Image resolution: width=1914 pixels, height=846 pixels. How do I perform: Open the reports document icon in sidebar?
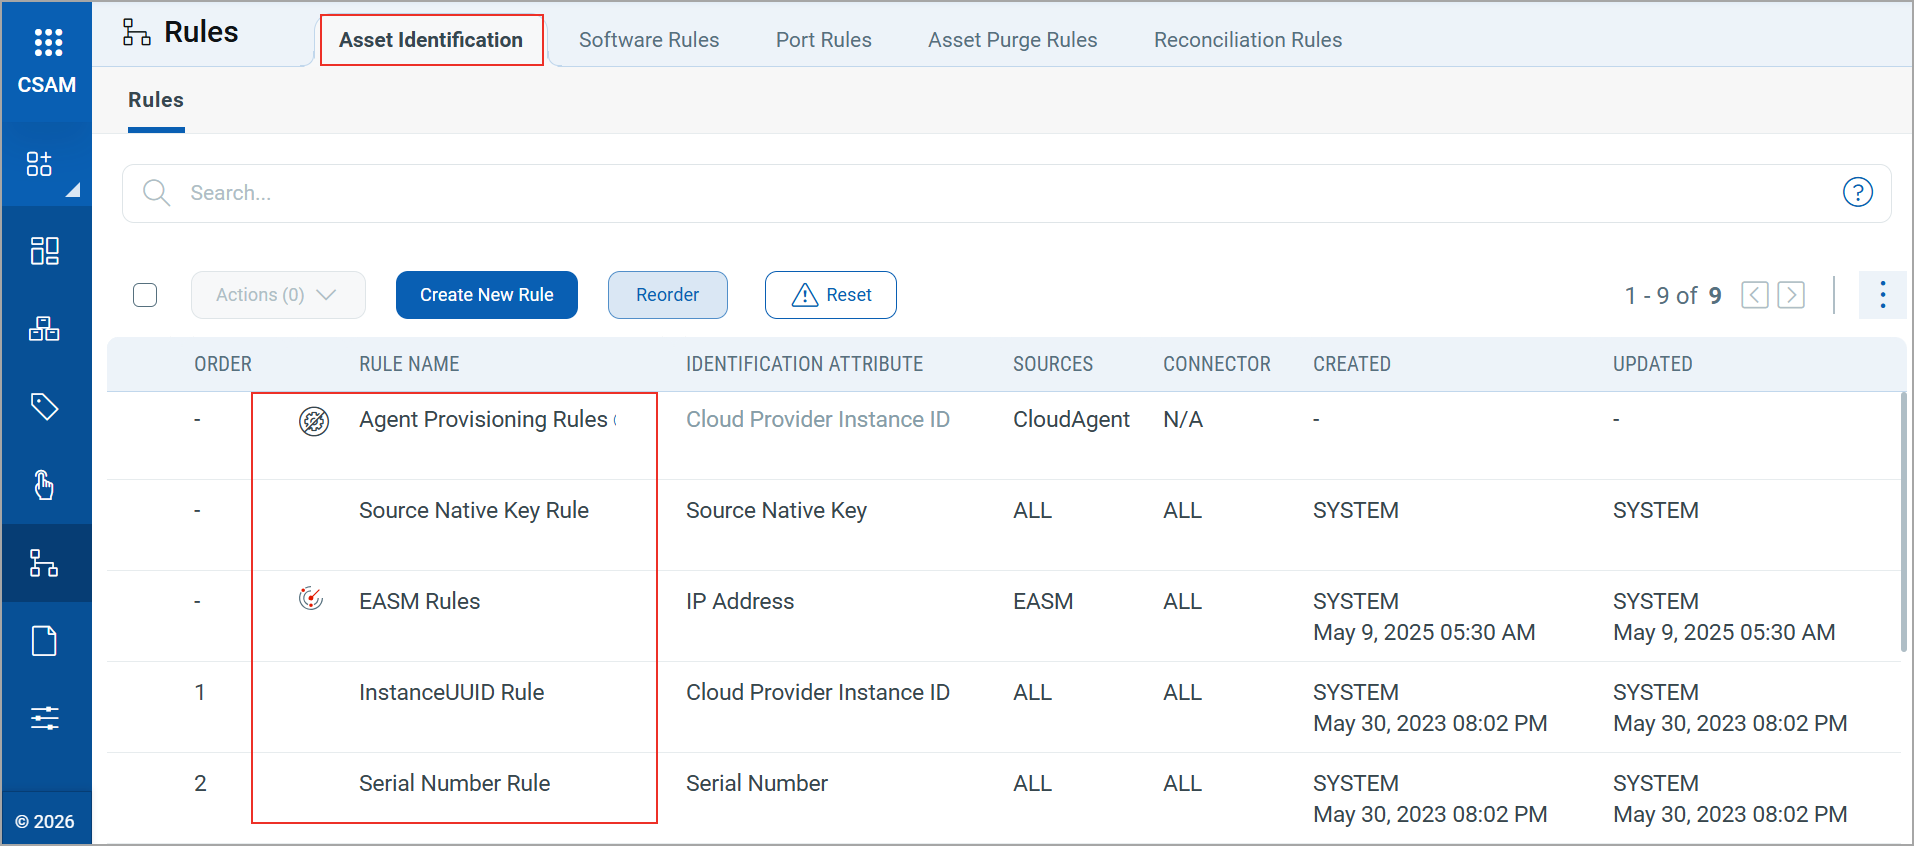[45, 640]
